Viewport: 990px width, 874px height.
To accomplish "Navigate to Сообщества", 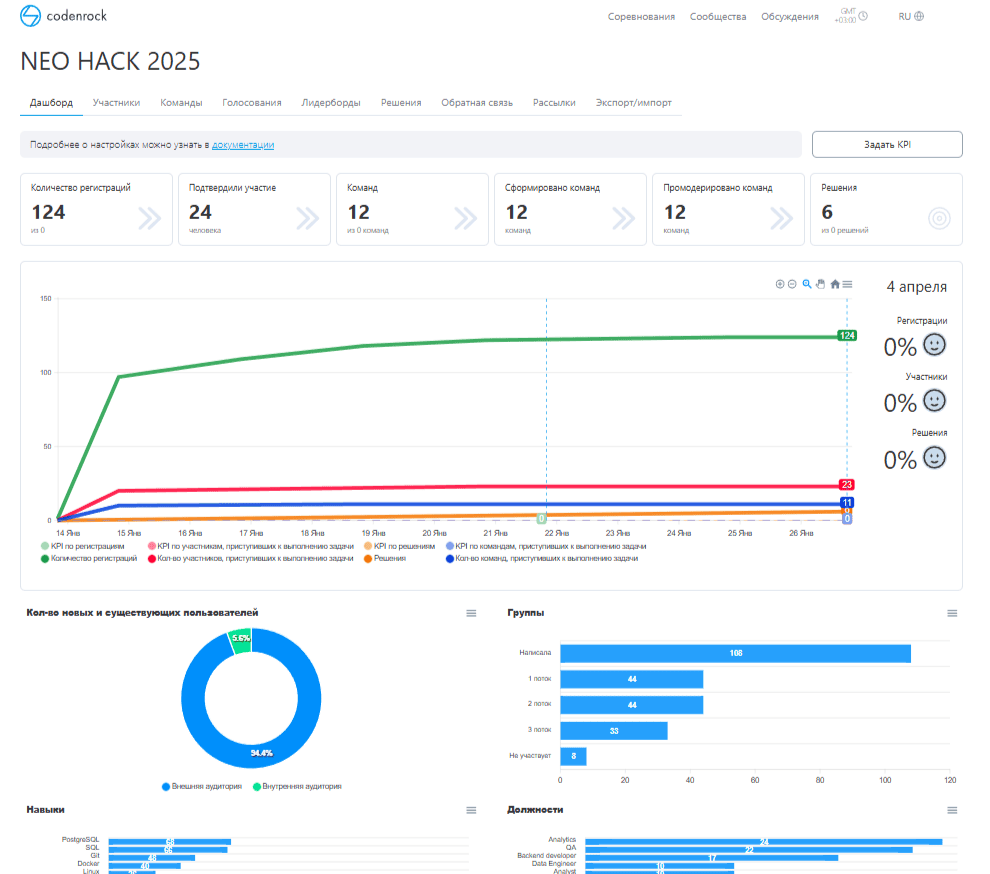I will pos(718,16).
